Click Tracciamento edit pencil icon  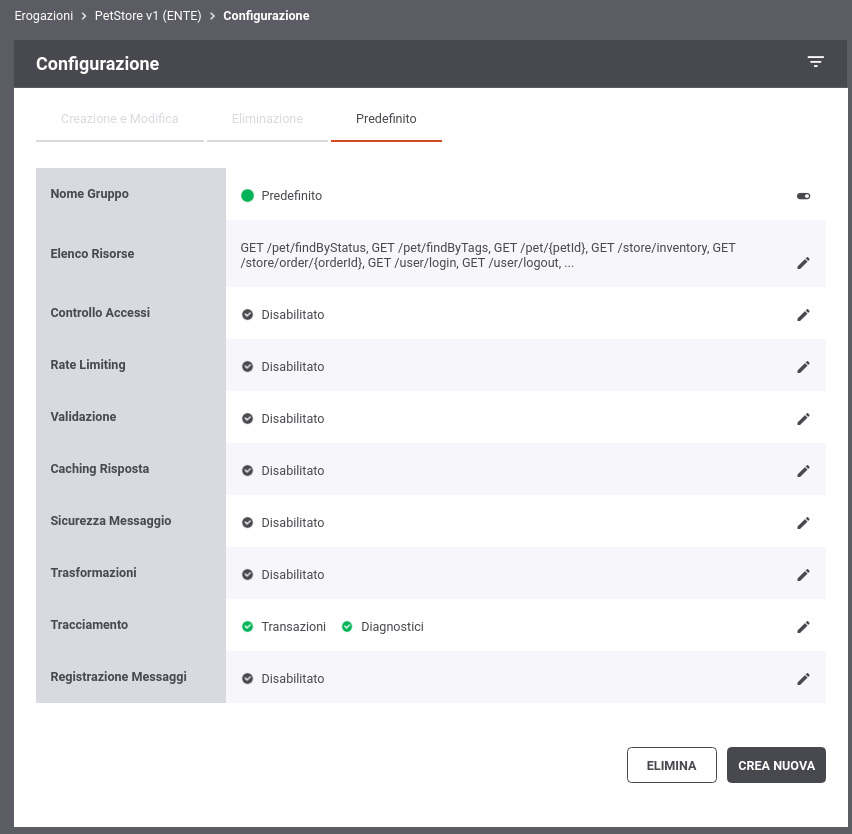point(803,627)
